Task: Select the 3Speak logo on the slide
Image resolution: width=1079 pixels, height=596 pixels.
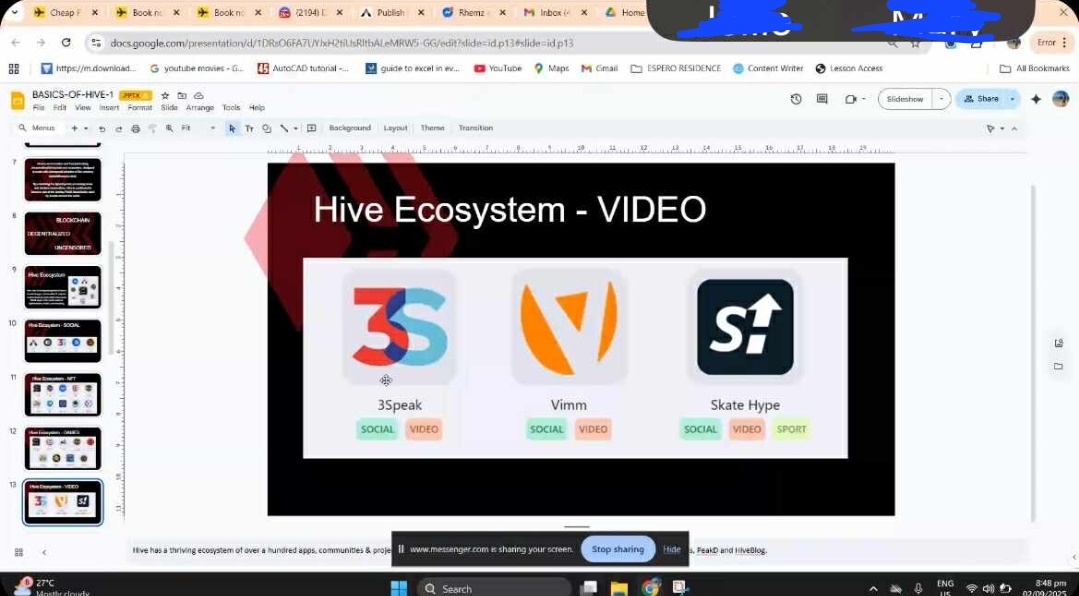Action: (x=399, y=326)
